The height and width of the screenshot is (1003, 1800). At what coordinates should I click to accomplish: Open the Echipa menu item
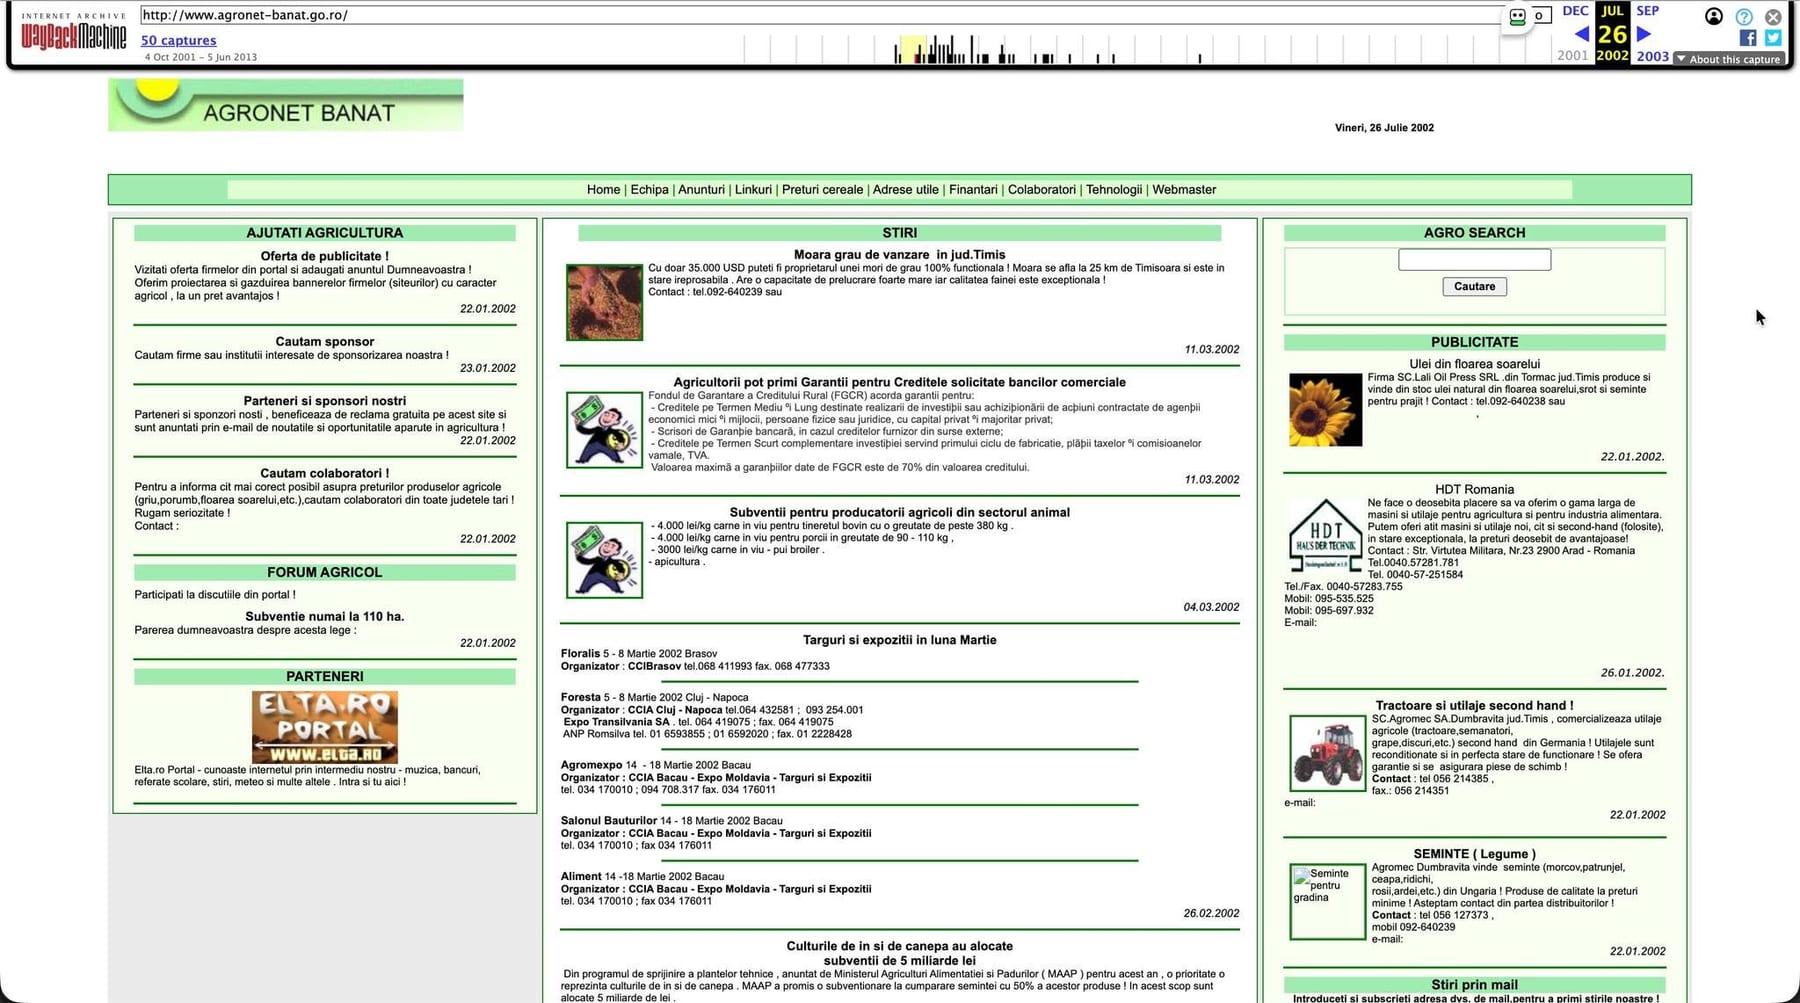(x=649, y=190)
